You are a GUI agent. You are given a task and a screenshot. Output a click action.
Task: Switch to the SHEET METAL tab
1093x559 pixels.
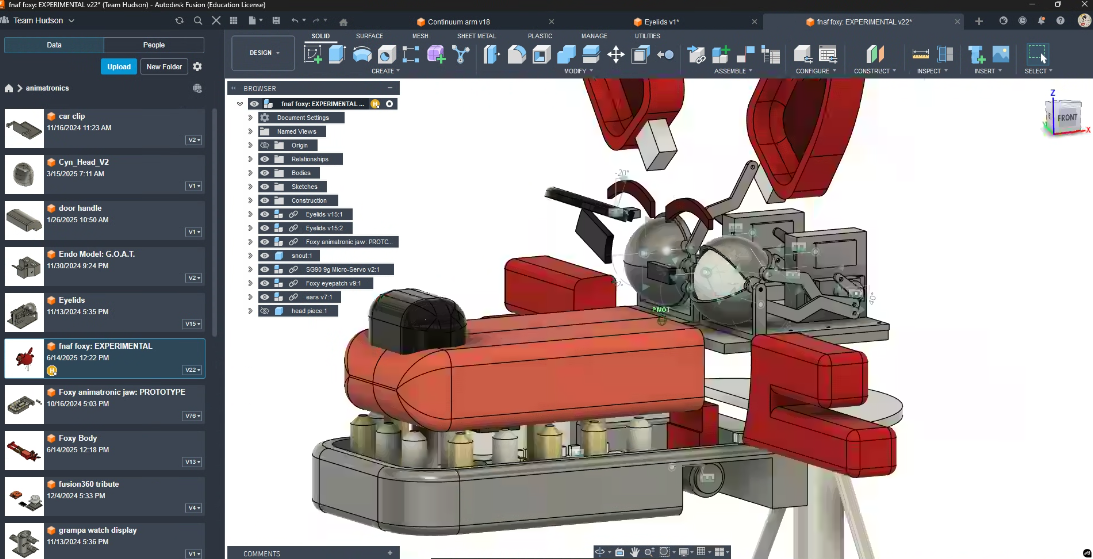(476, 36)
